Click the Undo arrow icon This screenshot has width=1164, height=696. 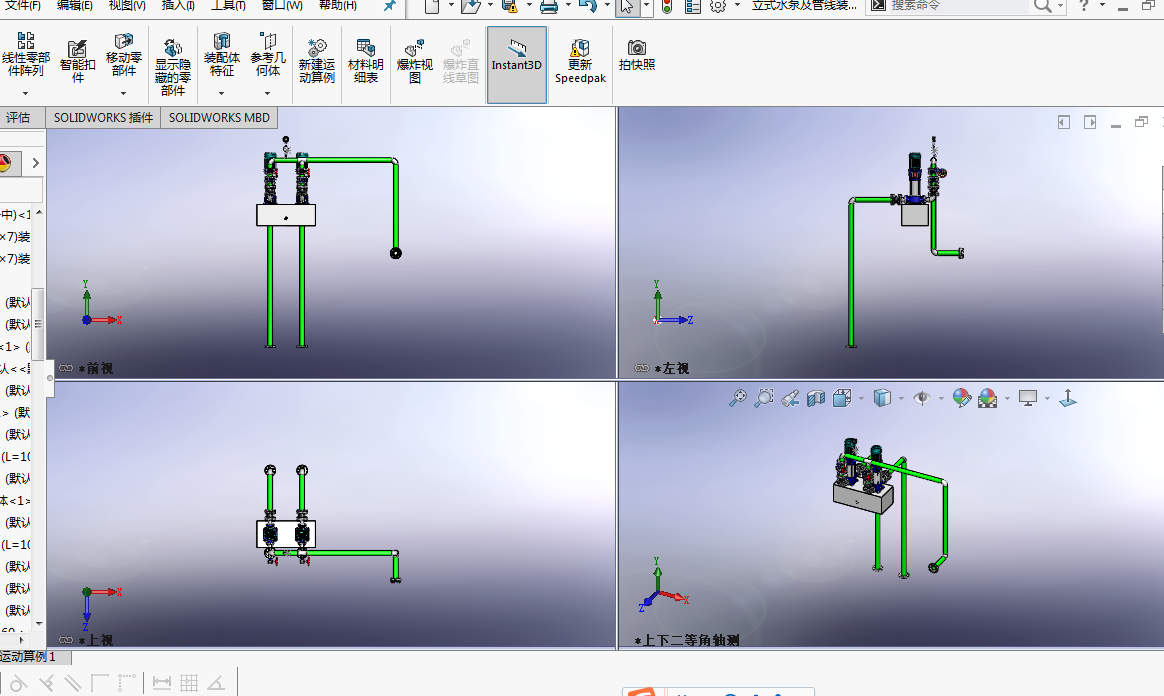click(x=587, y=7)
